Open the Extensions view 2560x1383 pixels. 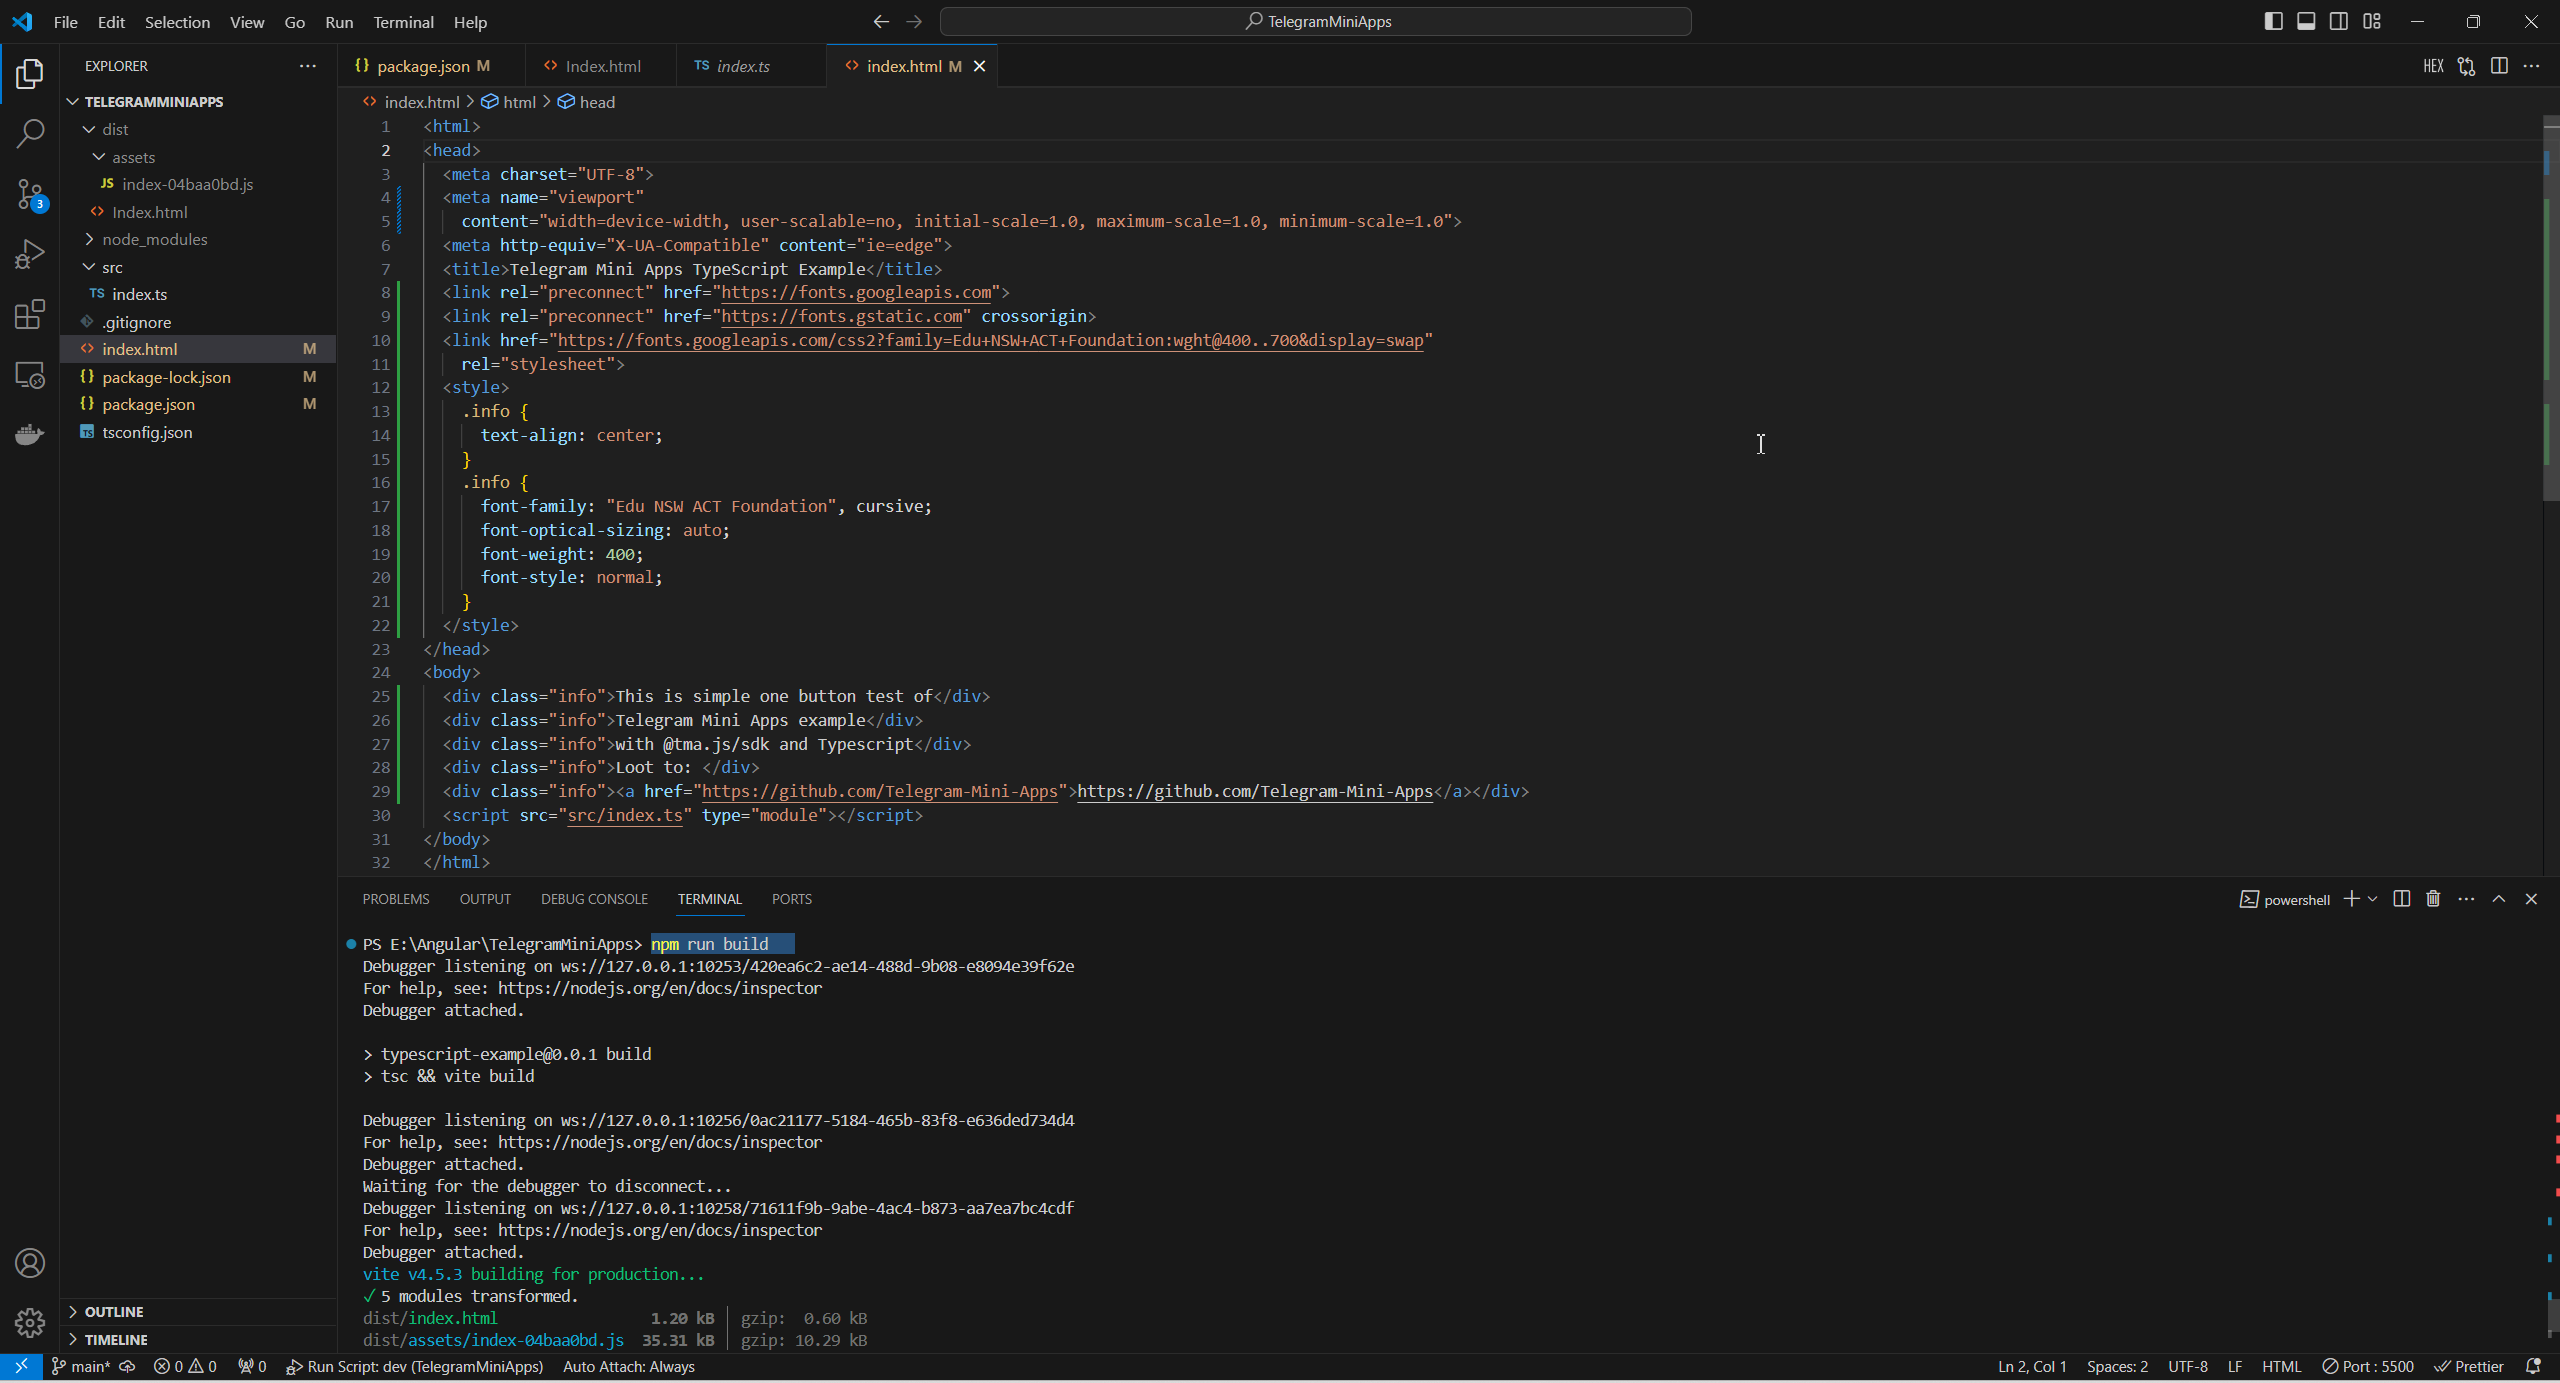[x=30, y=315]
